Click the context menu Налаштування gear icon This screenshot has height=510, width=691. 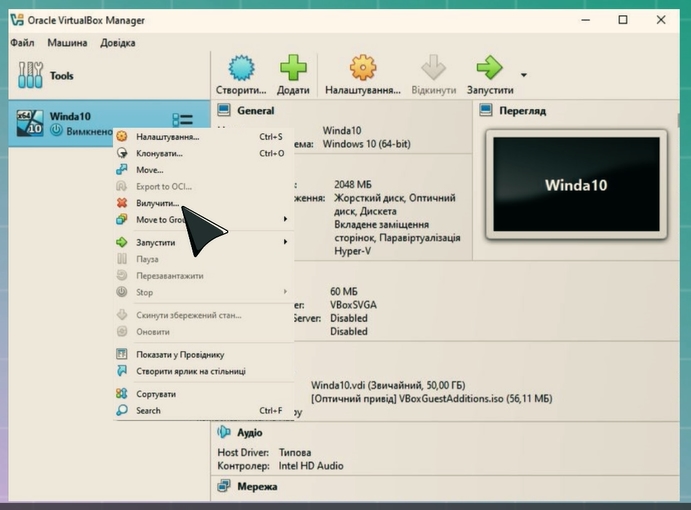(122, 137)
